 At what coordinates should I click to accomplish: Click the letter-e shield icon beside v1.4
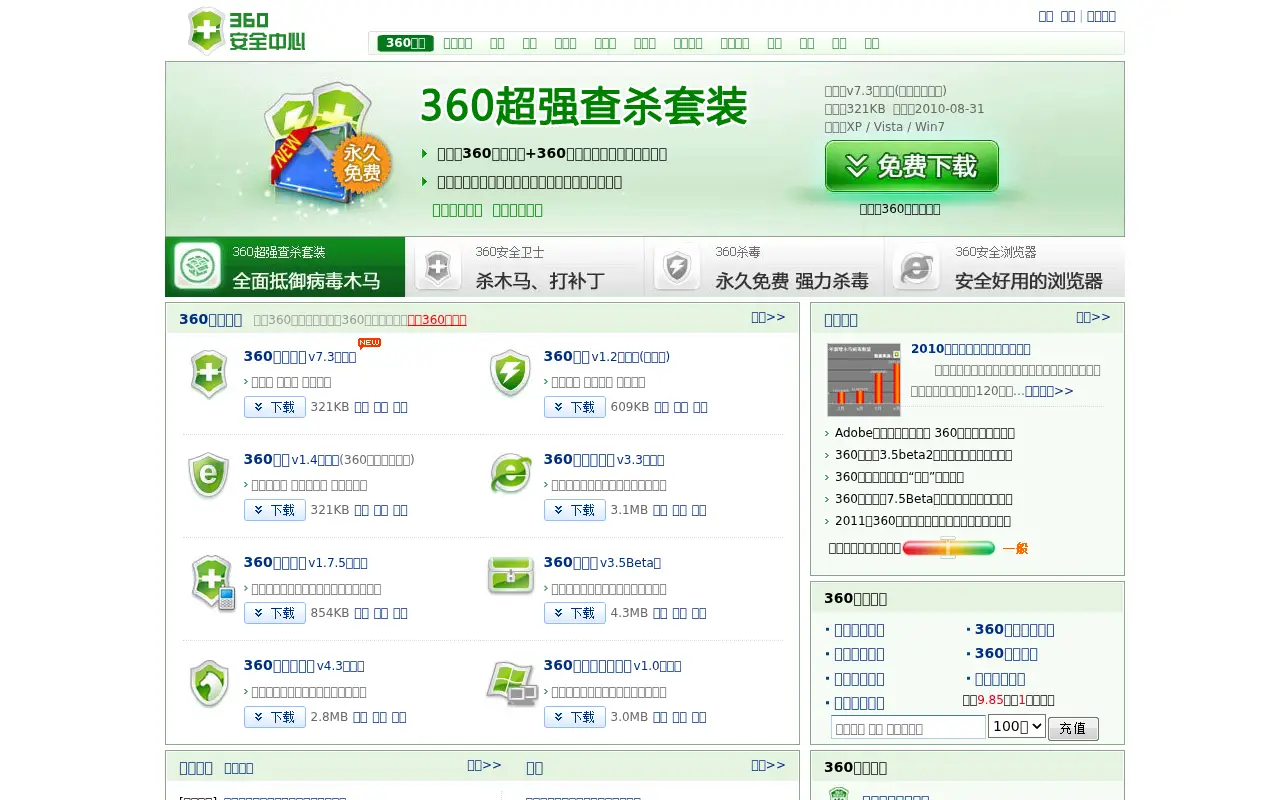(209, 476)
